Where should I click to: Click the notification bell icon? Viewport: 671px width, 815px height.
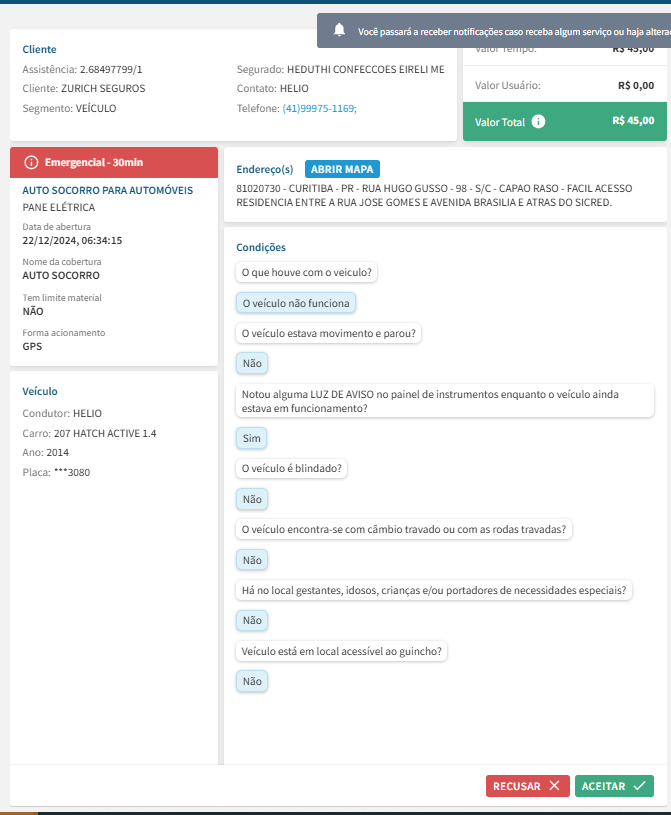pos(340,31)
